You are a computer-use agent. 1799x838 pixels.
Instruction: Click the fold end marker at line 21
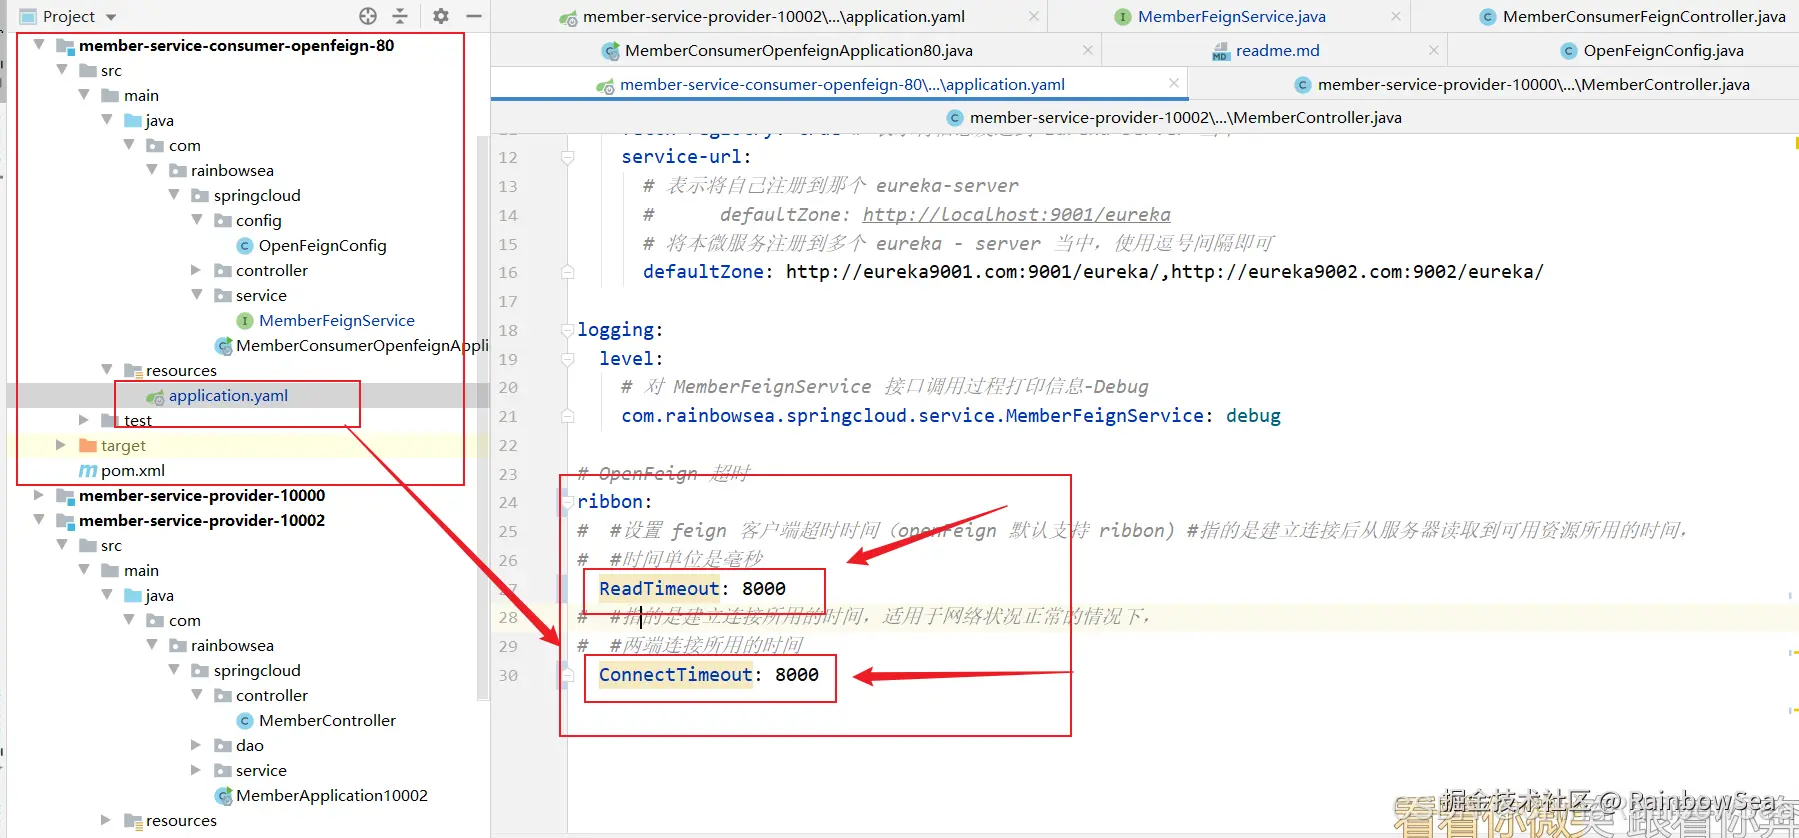(x=567, y=416)
